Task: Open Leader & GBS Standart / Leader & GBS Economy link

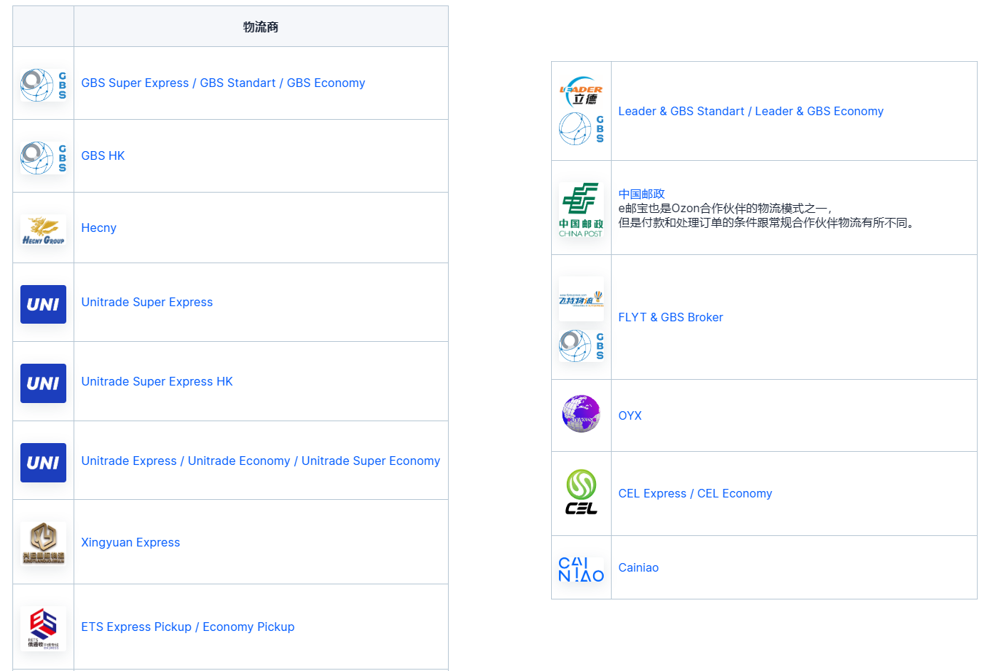Action: [x=751, y=111]
